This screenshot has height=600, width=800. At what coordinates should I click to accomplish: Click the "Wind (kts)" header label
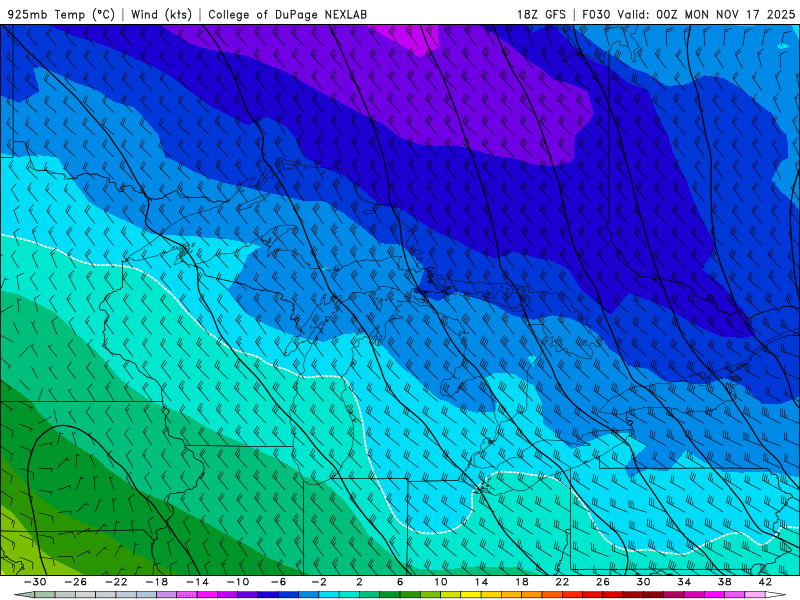(161, 14)
